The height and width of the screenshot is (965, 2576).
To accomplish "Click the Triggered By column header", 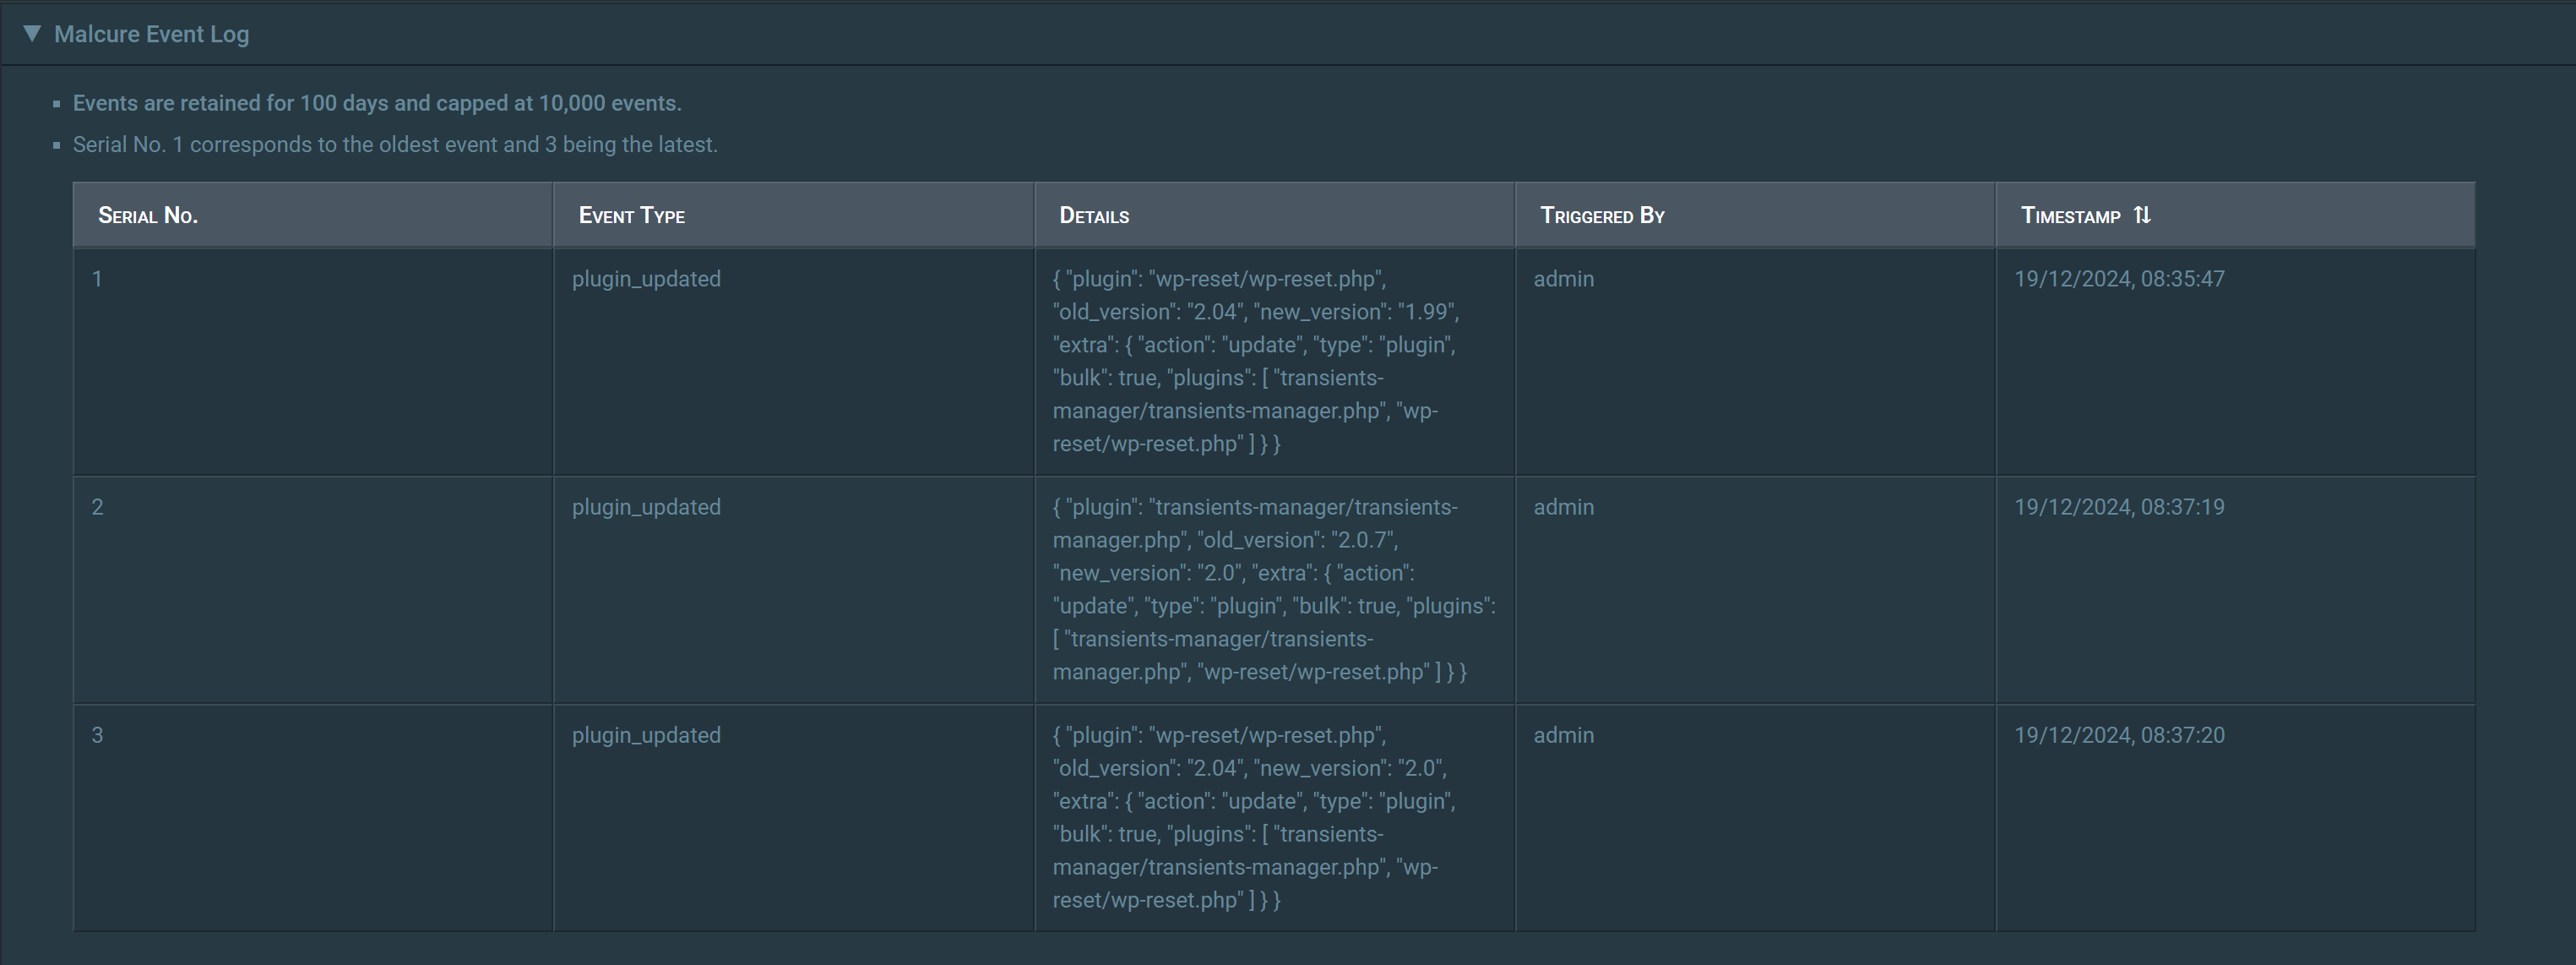I will [1601, 216].
